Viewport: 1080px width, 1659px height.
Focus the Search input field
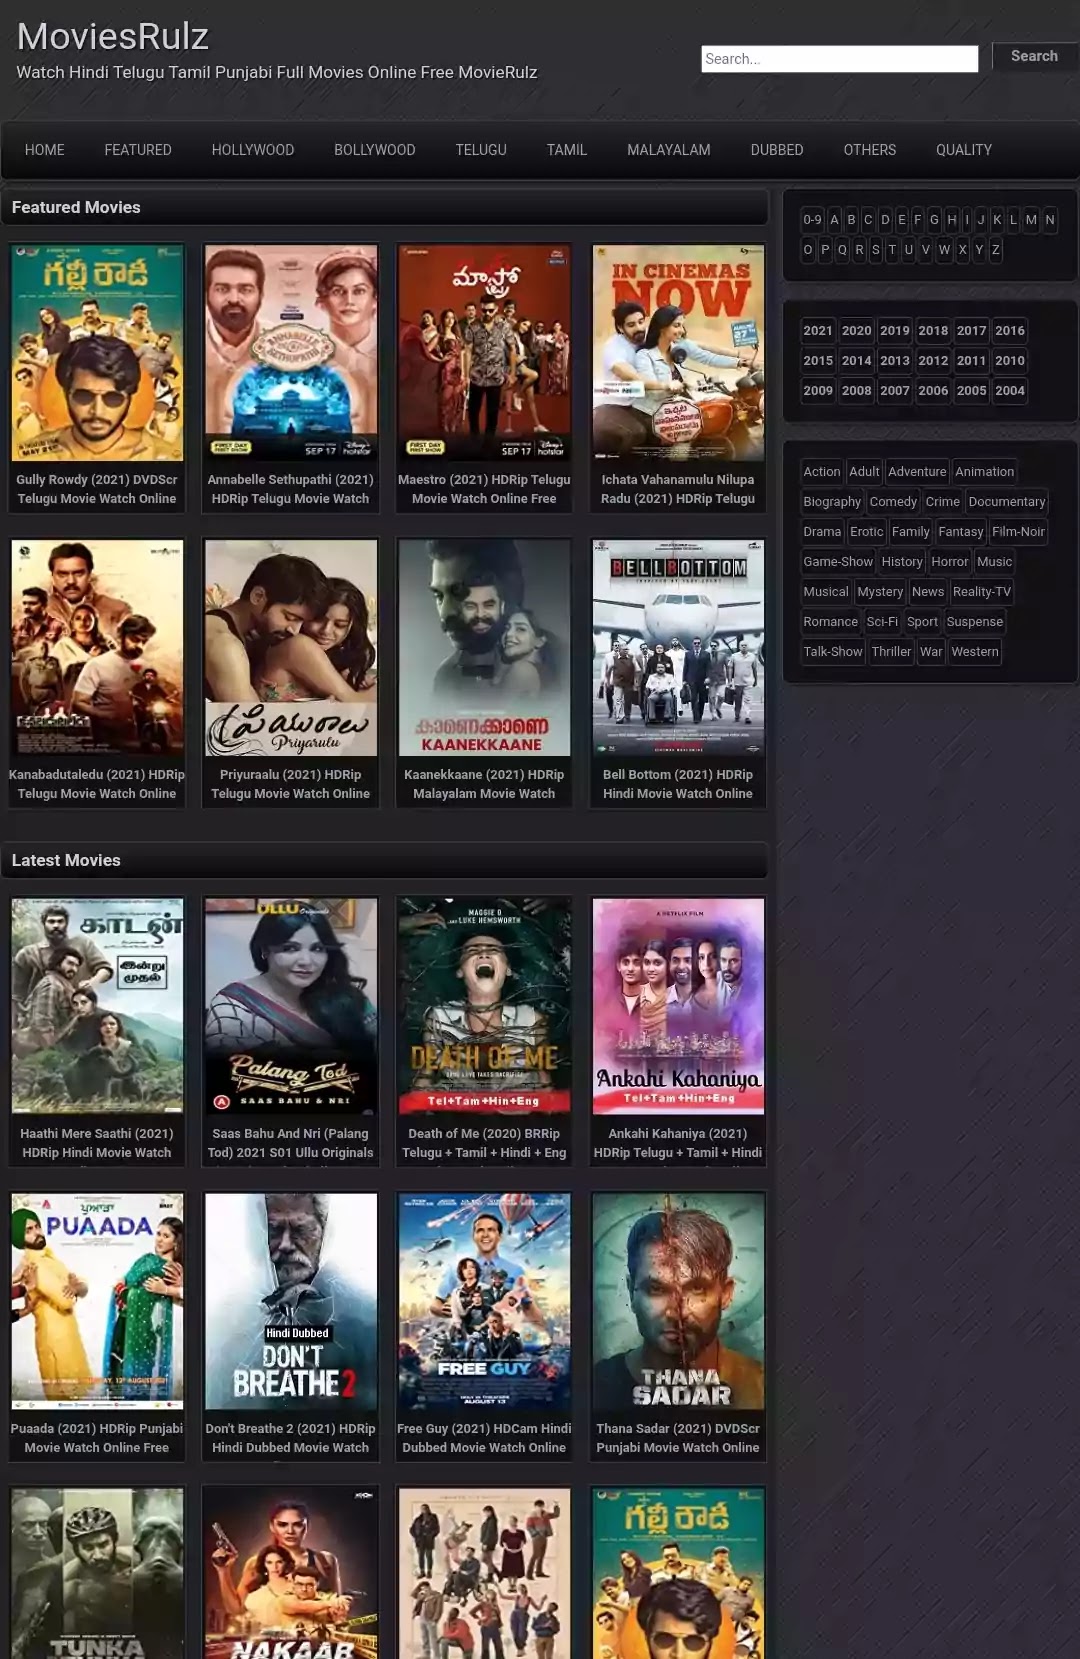point(840,59)
